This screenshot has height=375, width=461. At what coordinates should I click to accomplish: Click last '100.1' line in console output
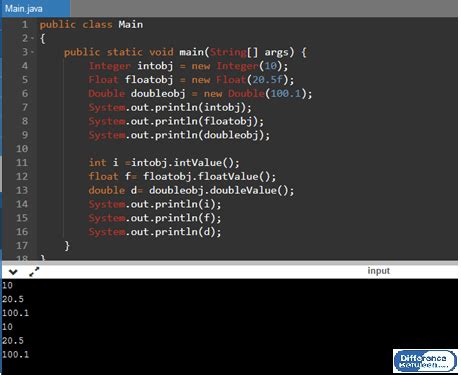click(x=16, y=354)
